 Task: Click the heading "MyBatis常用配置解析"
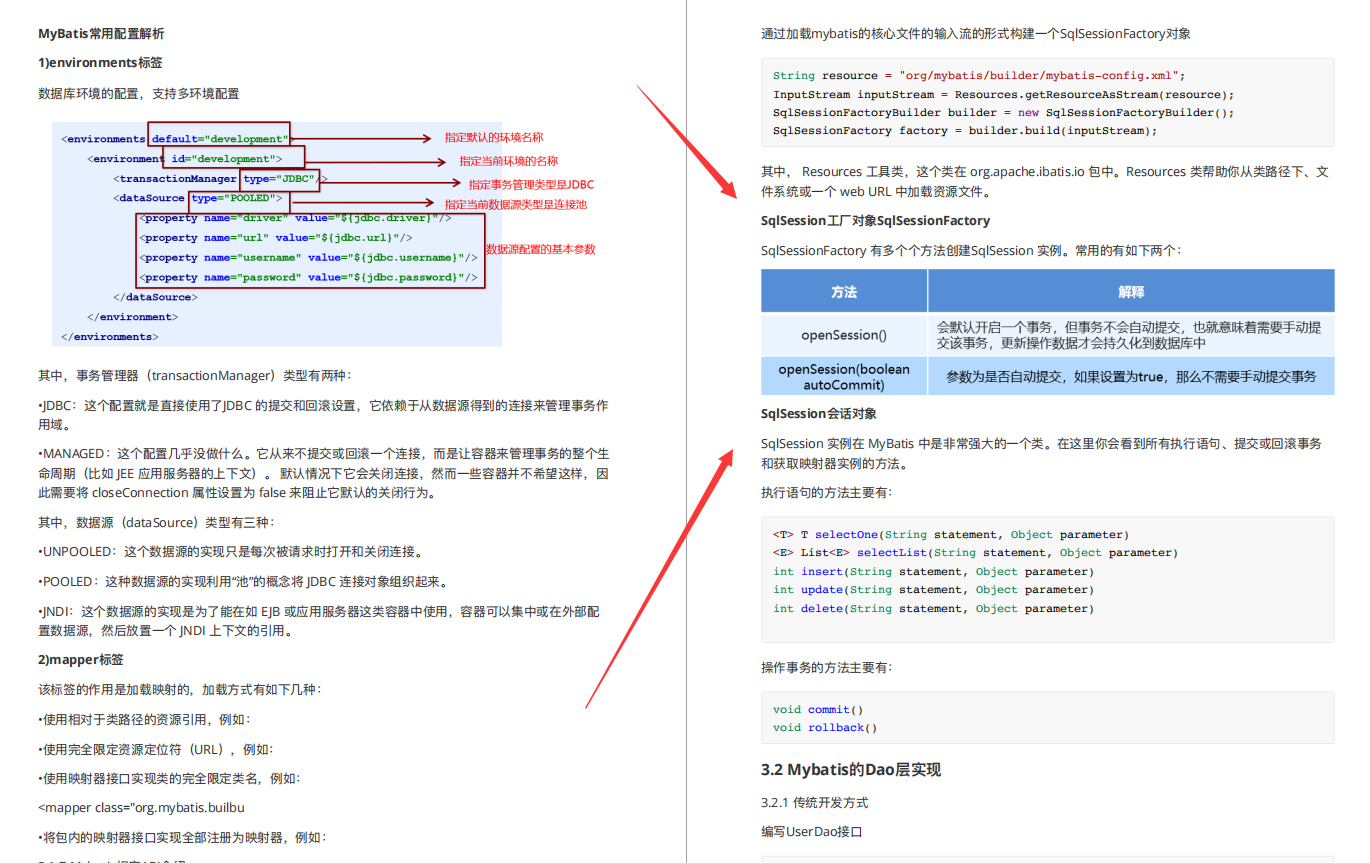click(x=101, y=33)
